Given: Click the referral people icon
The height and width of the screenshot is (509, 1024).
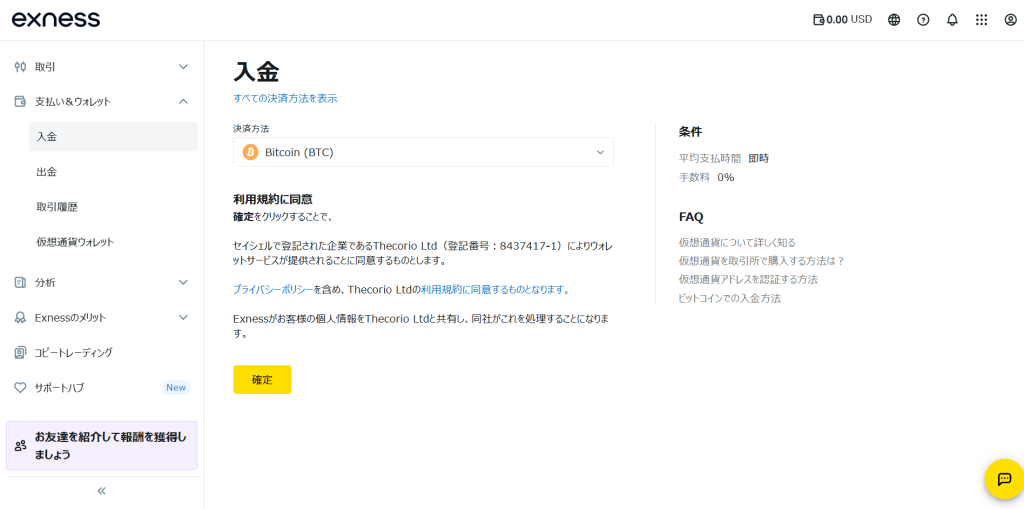Looking at the screenshot, I should pyautogui.click(x=20, y=446).
